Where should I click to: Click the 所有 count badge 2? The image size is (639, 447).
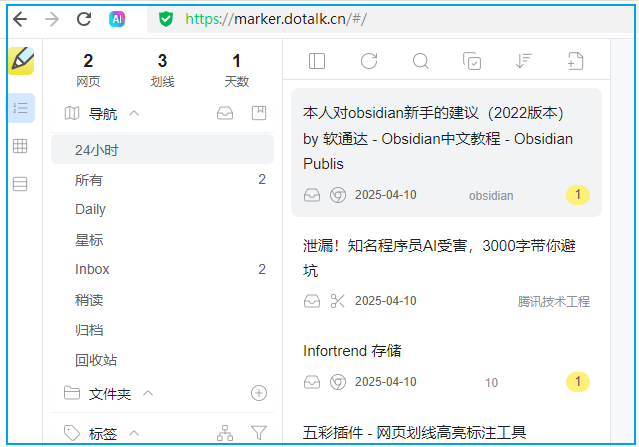pos(262,179)
